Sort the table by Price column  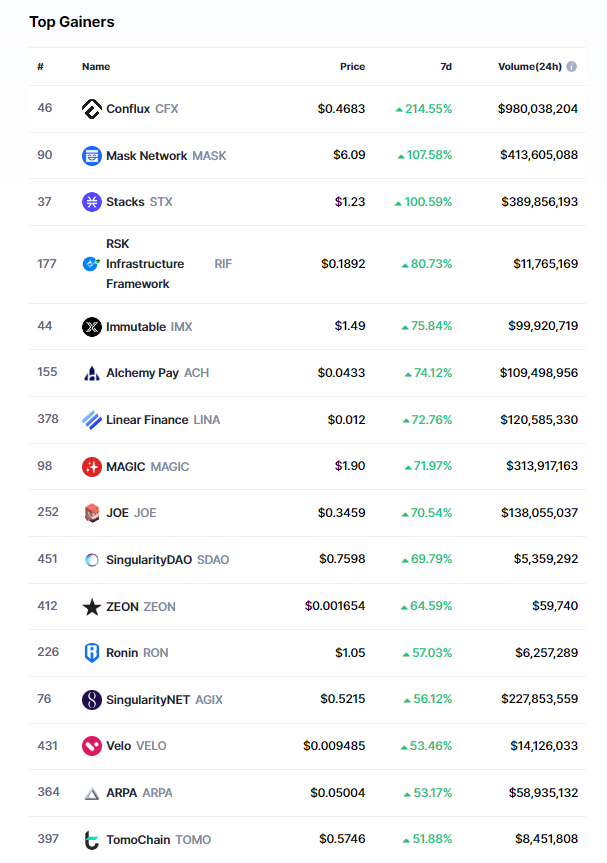coord(352,67)
